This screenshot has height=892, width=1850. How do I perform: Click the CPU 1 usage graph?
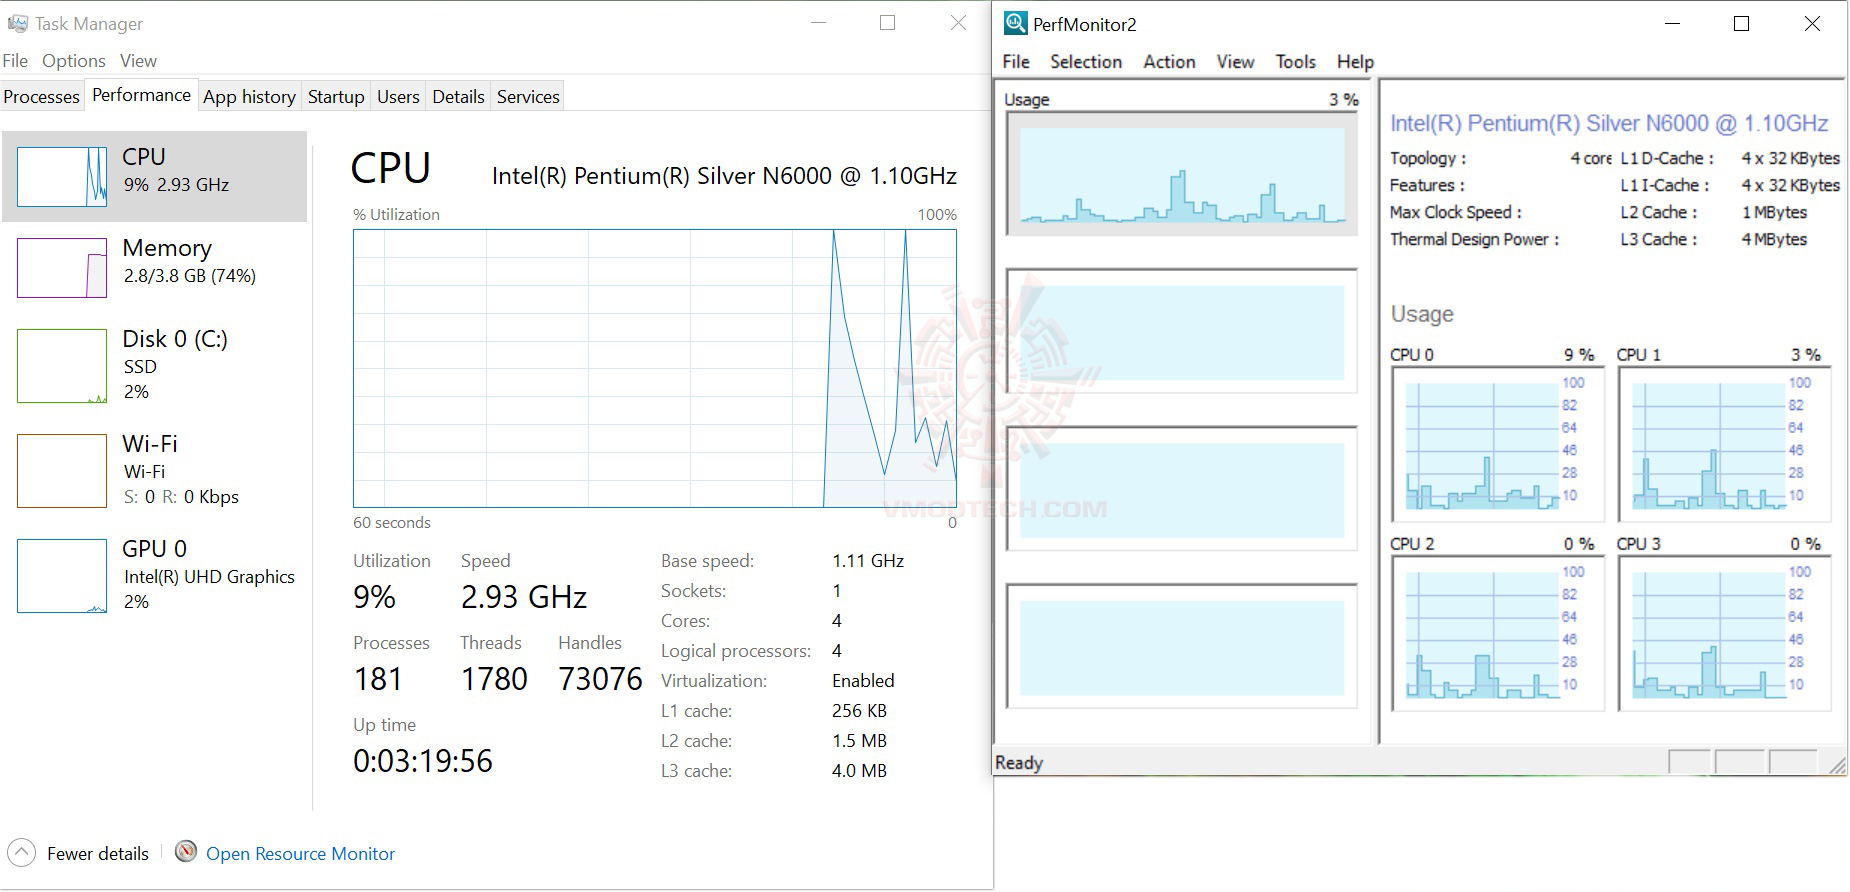point(1724,443)
